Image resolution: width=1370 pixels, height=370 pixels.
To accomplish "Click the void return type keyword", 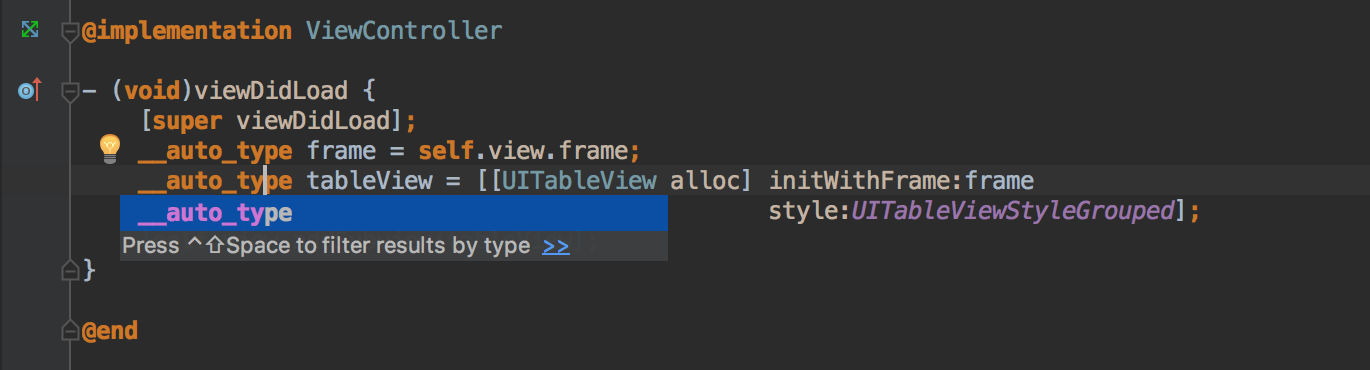I will 152,91.
